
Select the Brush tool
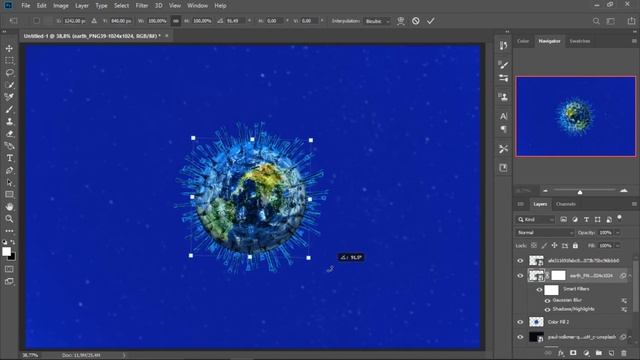pyautogui.click(x=9, y=109)
